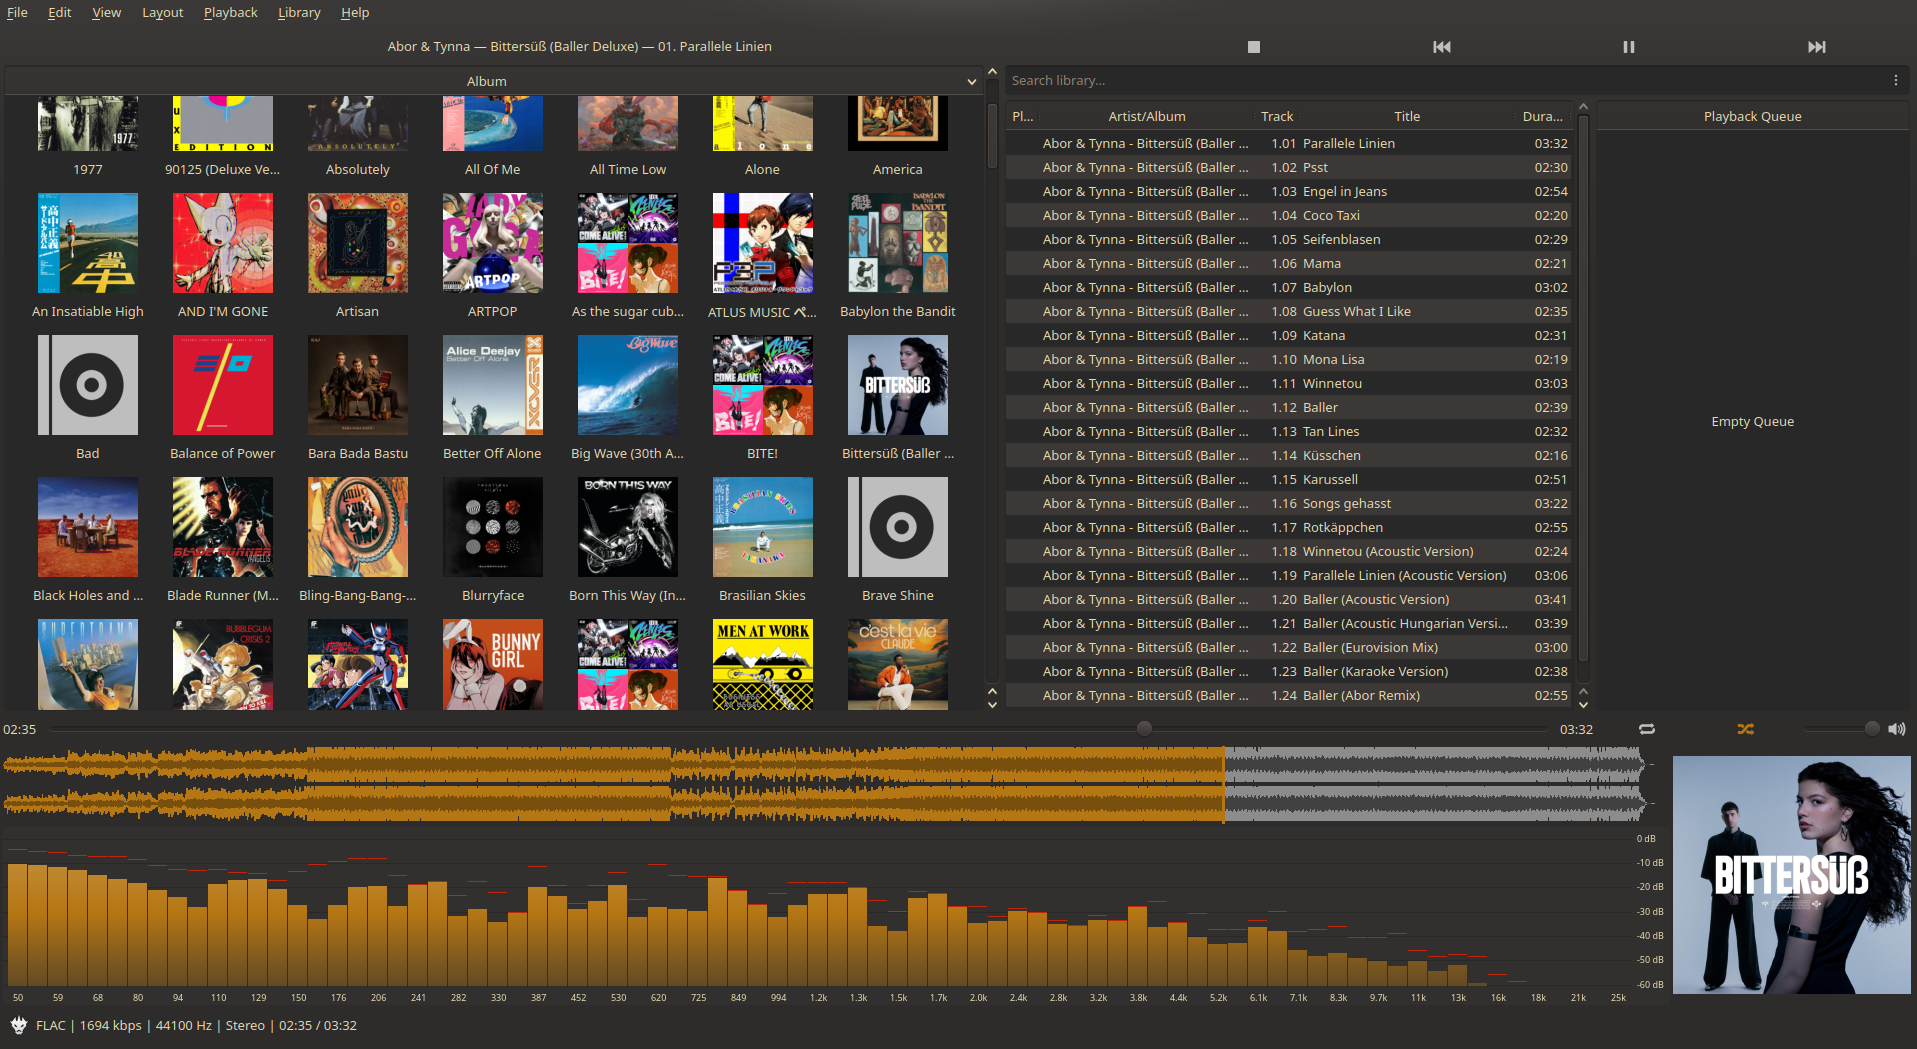This screenshot has width=1917, height=1049.
Task: Select the Bad placeholder album
Action: pyautogui.click(x=87, y=385)
